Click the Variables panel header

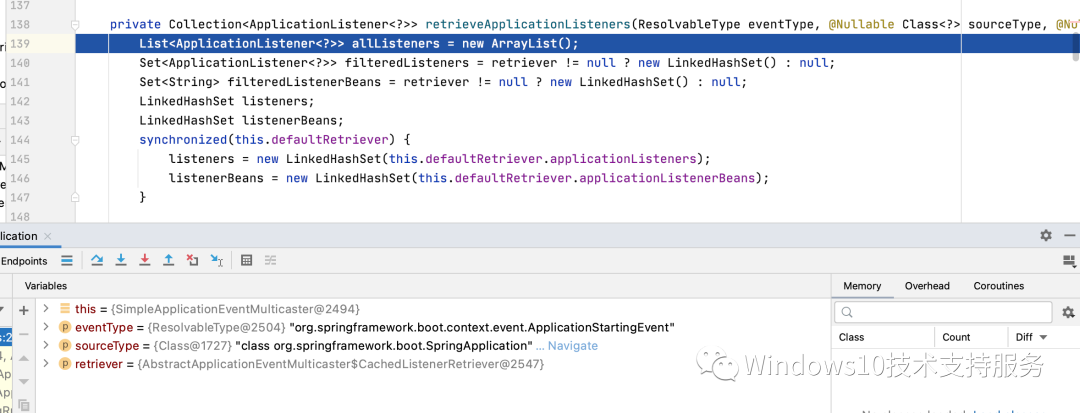tap(45, 286)
